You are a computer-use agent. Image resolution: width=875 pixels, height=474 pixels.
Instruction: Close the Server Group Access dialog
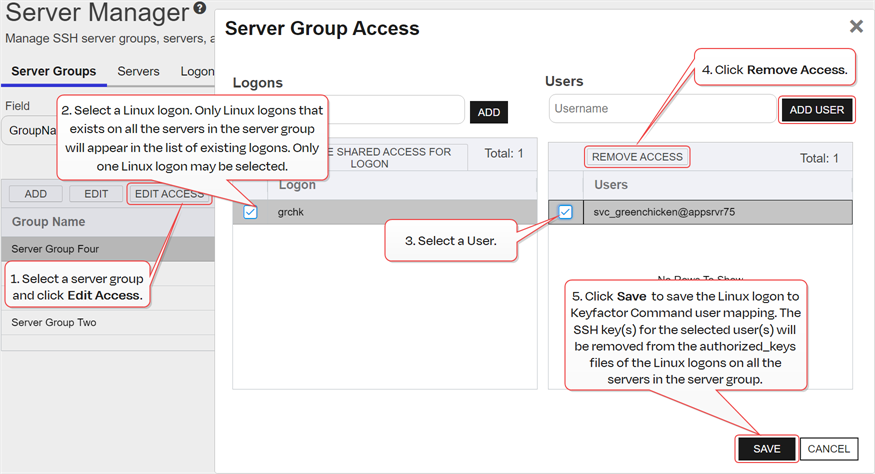click(856, 27)
